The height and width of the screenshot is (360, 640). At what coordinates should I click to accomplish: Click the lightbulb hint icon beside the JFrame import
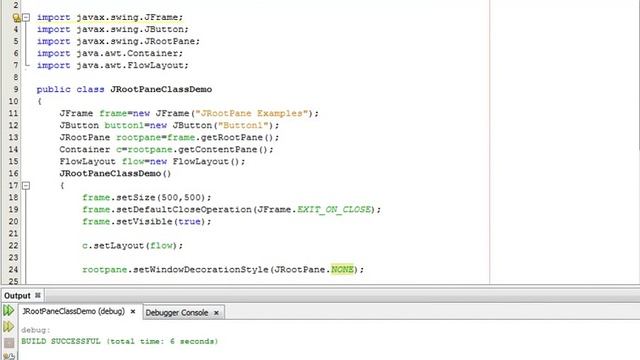coord(16,18)
